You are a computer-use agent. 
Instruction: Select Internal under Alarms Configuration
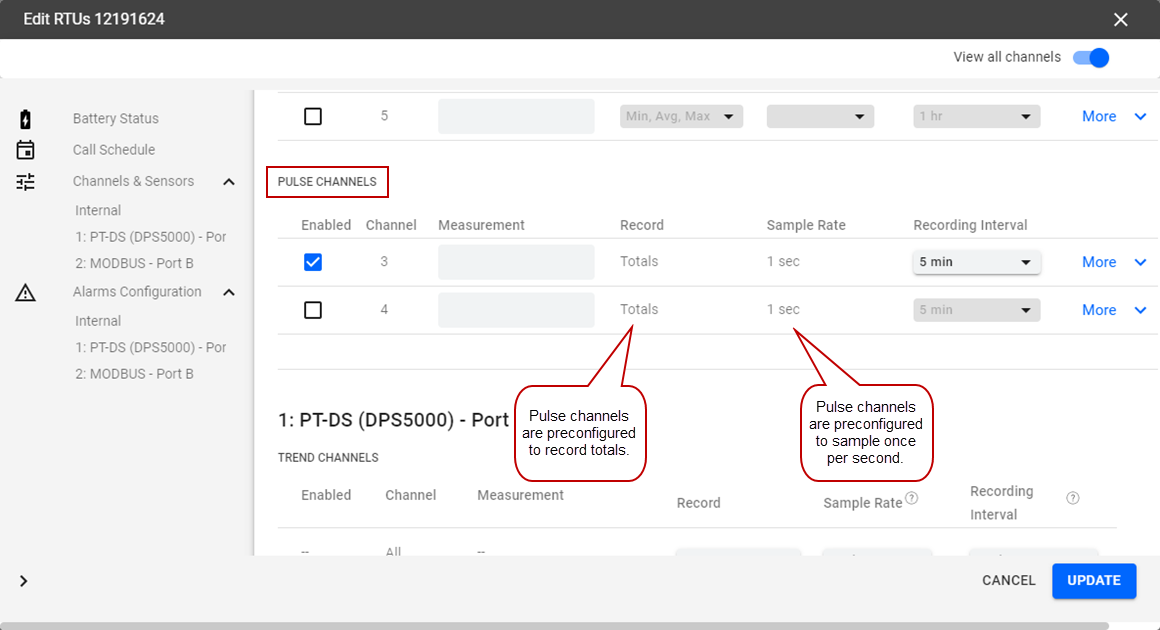(x=98, y=321)
